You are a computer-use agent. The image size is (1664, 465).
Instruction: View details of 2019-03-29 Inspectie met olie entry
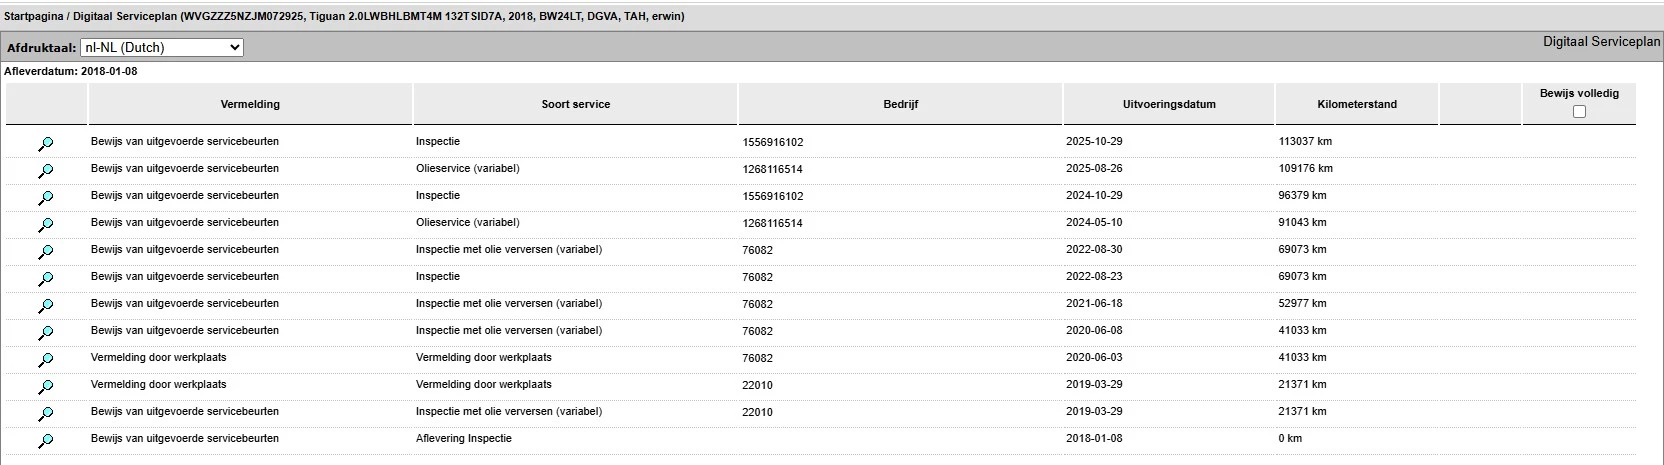coord(46,414)
